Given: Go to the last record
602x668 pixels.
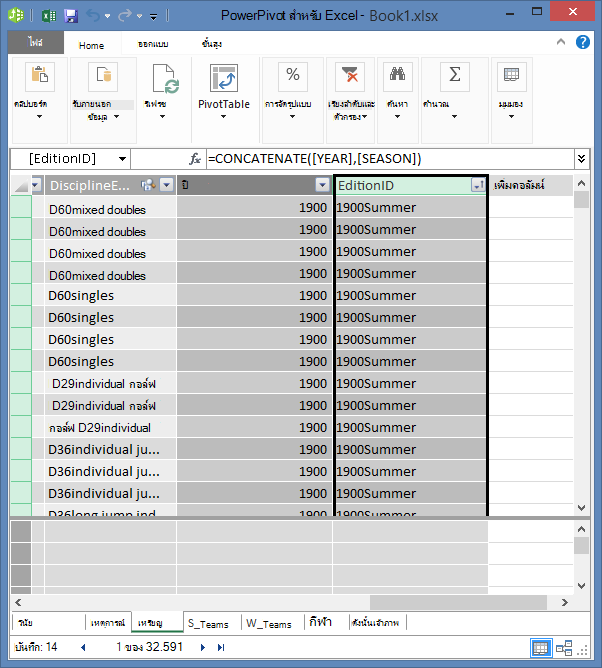Looking at the screenshot, I should [221, 648].
